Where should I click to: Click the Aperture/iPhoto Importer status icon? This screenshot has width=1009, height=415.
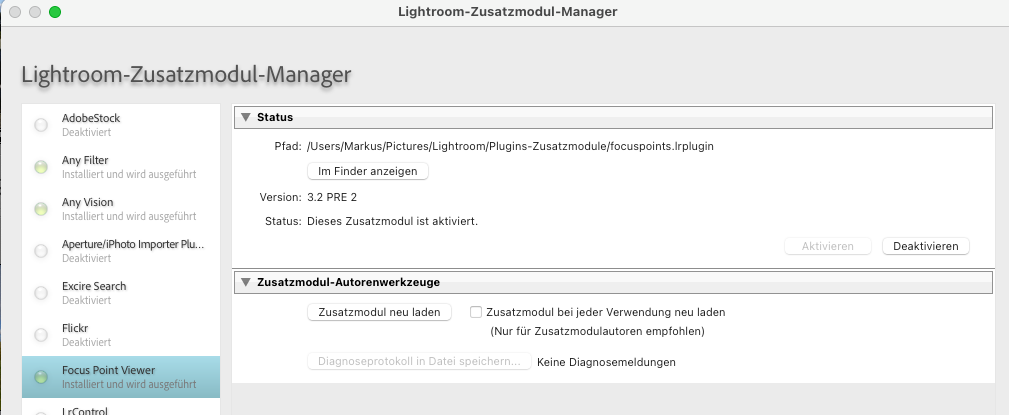[x=41, y=251]
